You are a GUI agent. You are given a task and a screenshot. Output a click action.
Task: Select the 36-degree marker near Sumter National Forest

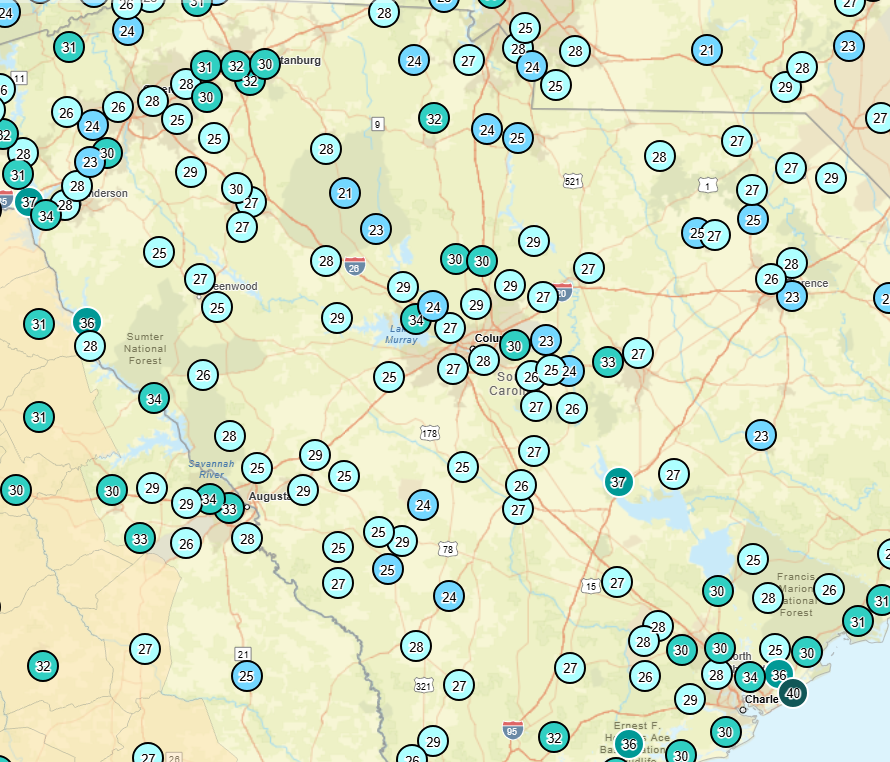pyautogui.click(x=87, y=323)
